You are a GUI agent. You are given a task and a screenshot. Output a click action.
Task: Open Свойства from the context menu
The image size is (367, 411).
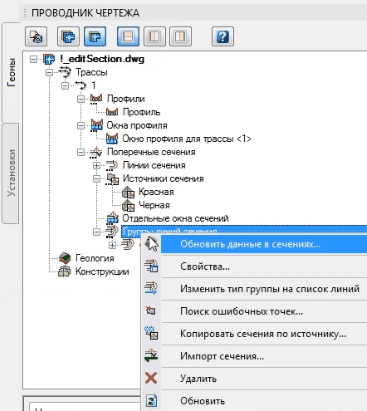pyautogui.click(x=255, y=267)
